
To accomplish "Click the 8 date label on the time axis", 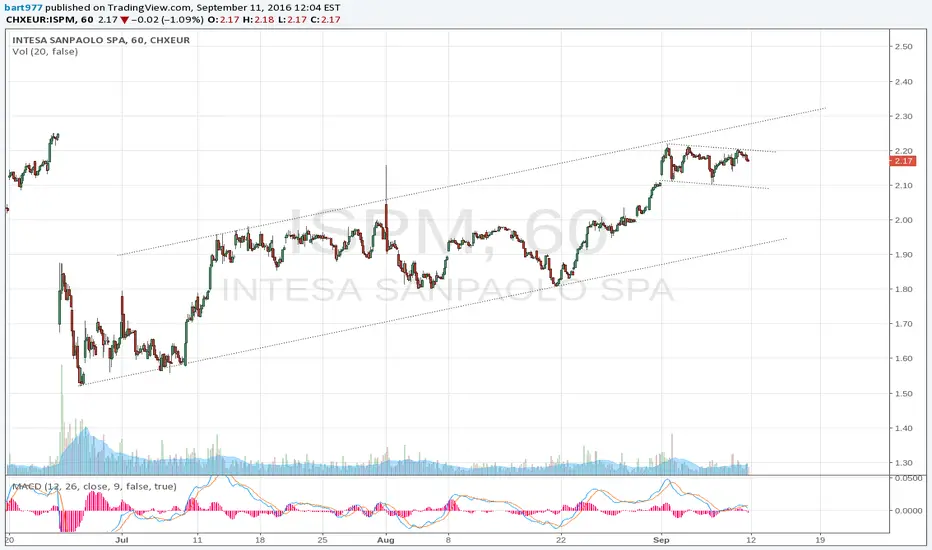I will (448, 540).
